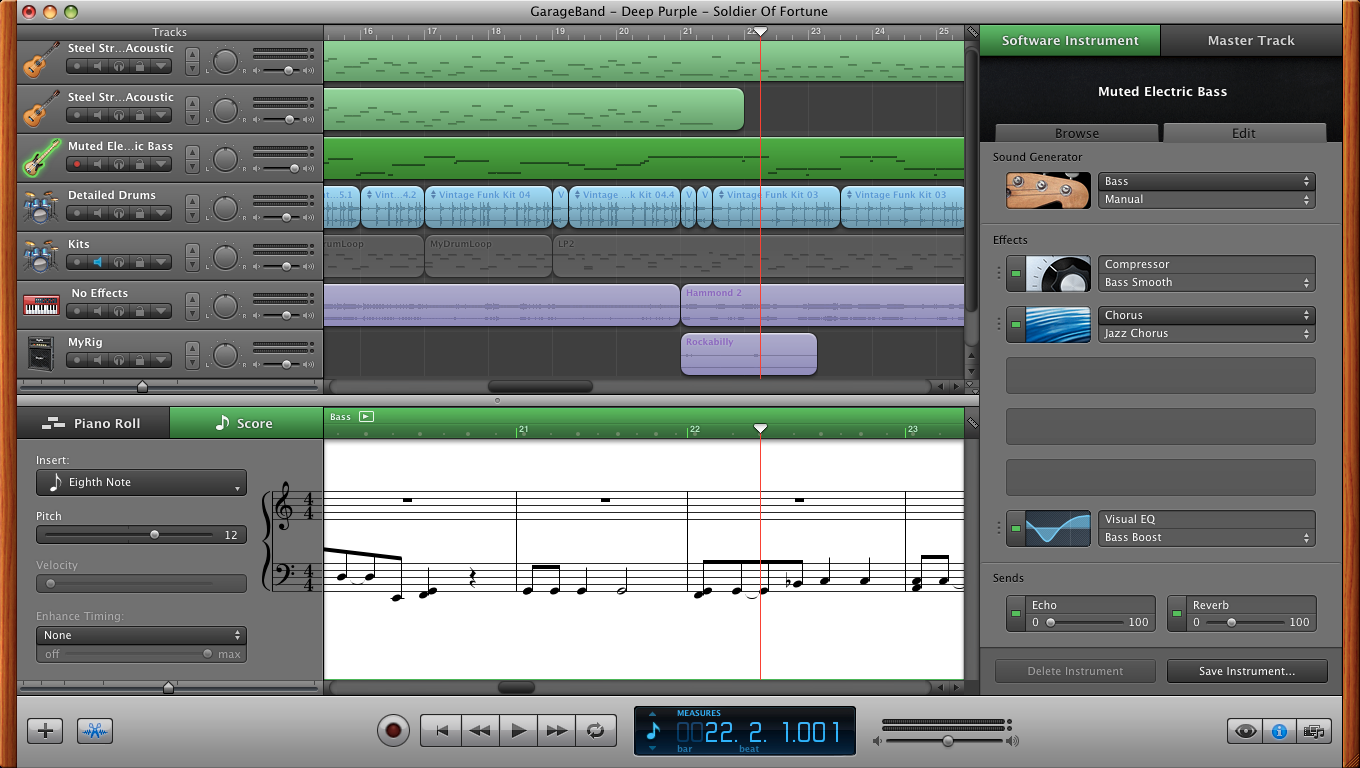Enable recording on the MyRig track
Image resolution: width=1360 pixels, height=768 pixels.
coord(76,360)
